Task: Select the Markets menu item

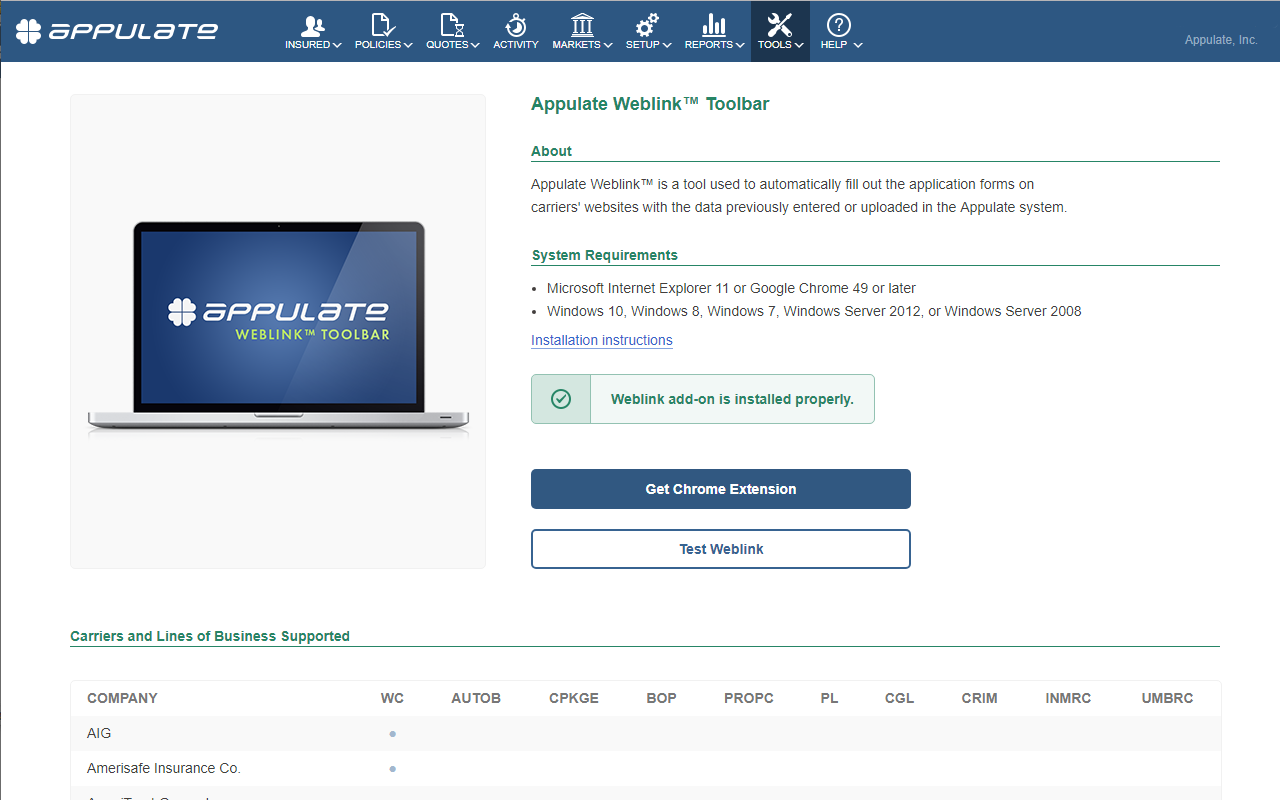Action: (577, 44)
